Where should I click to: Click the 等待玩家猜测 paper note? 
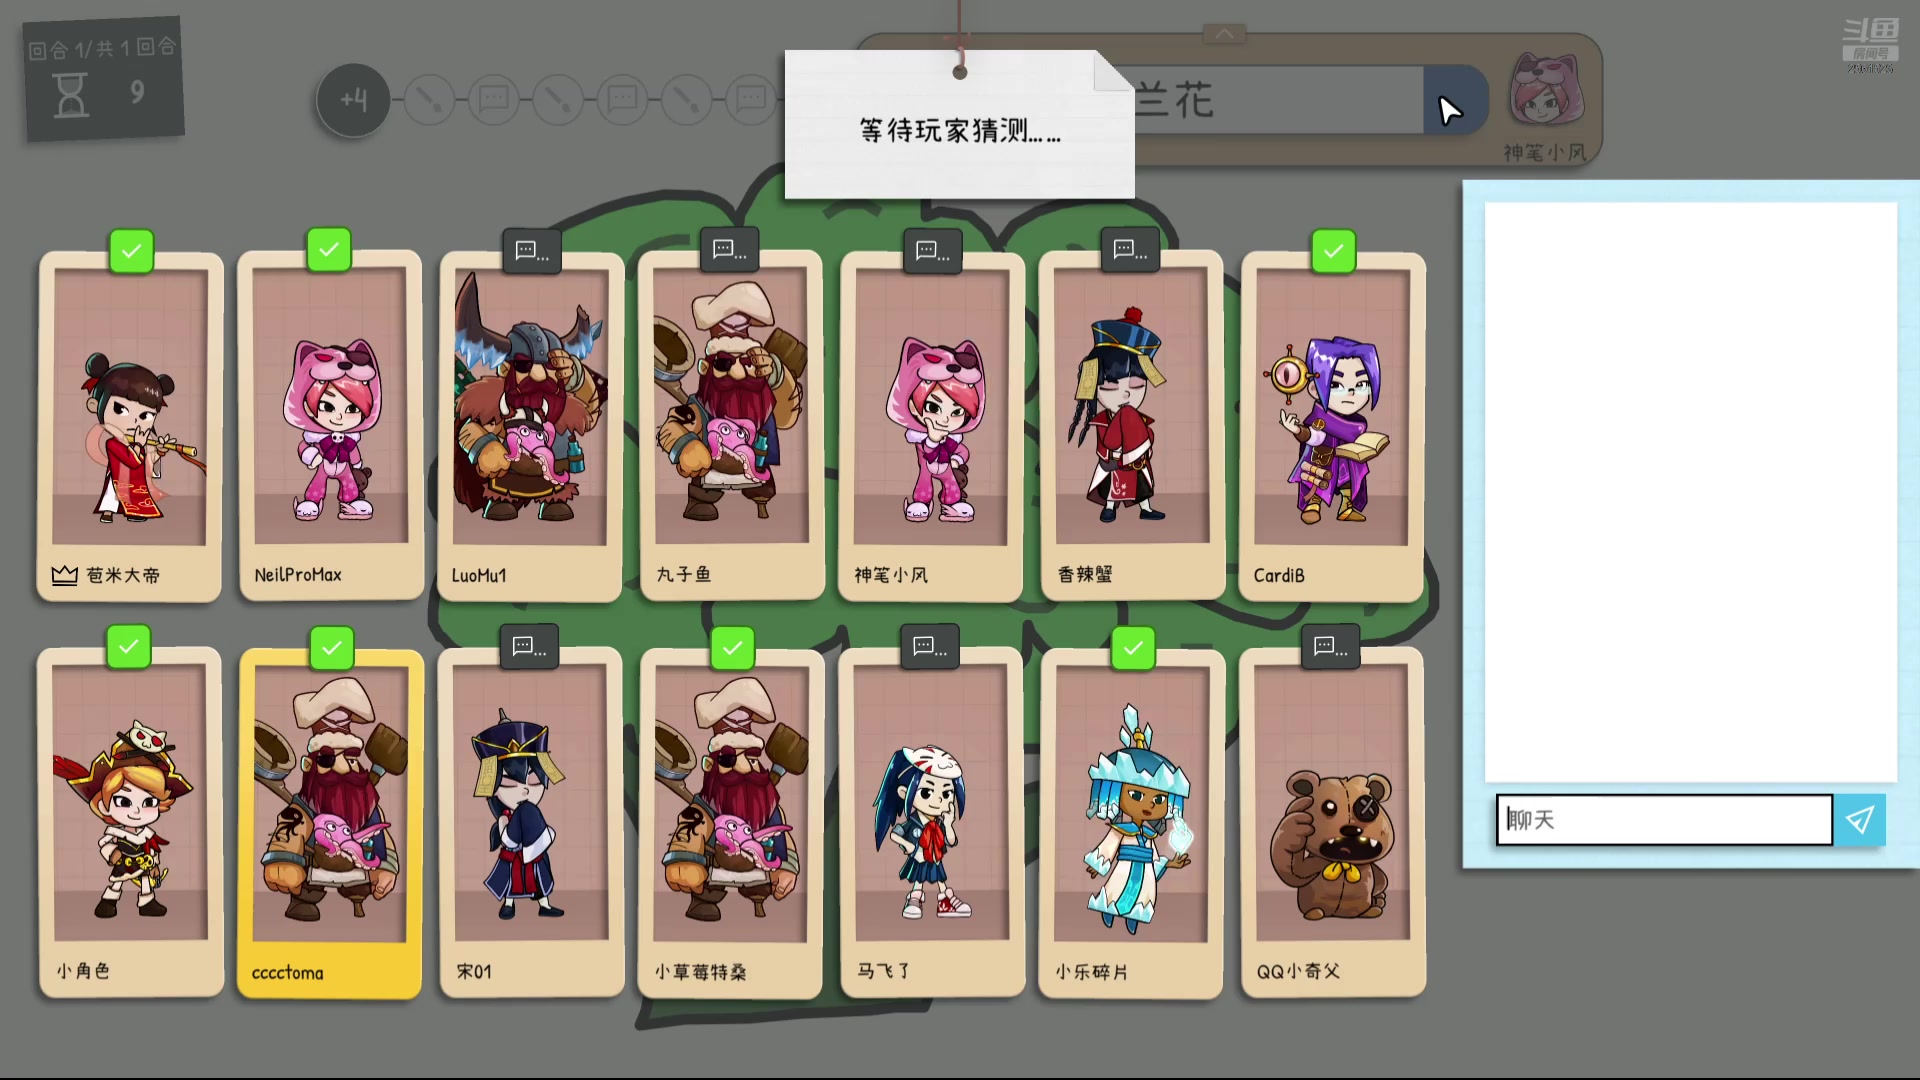click(960, 125)
